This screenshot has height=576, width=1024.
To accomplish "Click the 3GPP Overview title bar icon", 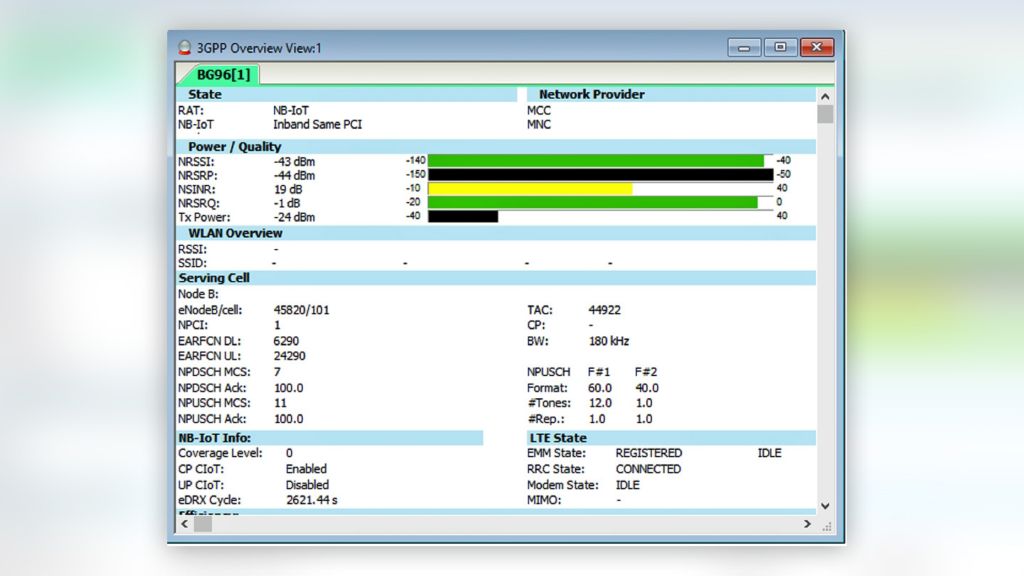I will (186, 46).
